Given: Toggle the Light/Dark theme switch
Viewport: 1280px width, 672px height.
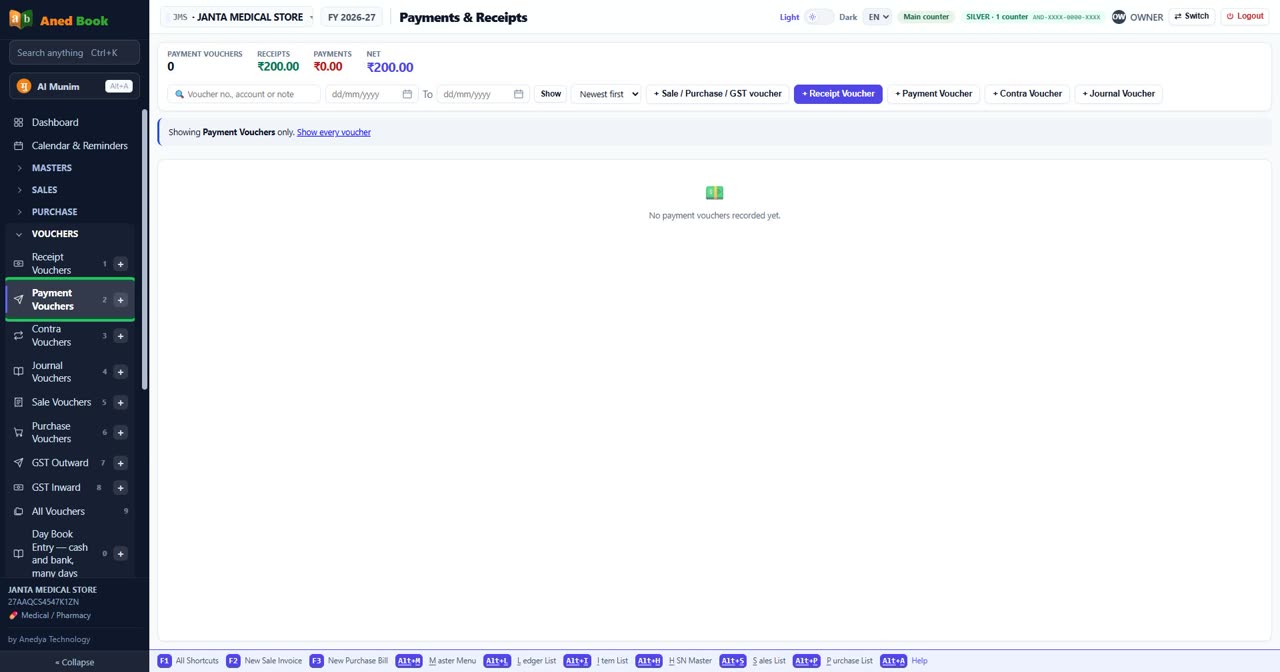Looking at the screenshot, I should pos(818,17).
